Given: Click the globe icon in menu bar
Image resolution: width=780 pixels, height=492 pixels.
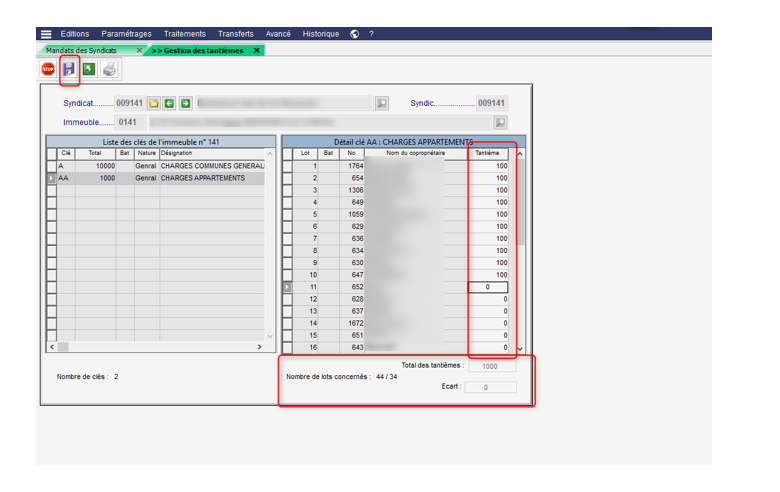Looking at the screenshot, I should click(354, 34).
